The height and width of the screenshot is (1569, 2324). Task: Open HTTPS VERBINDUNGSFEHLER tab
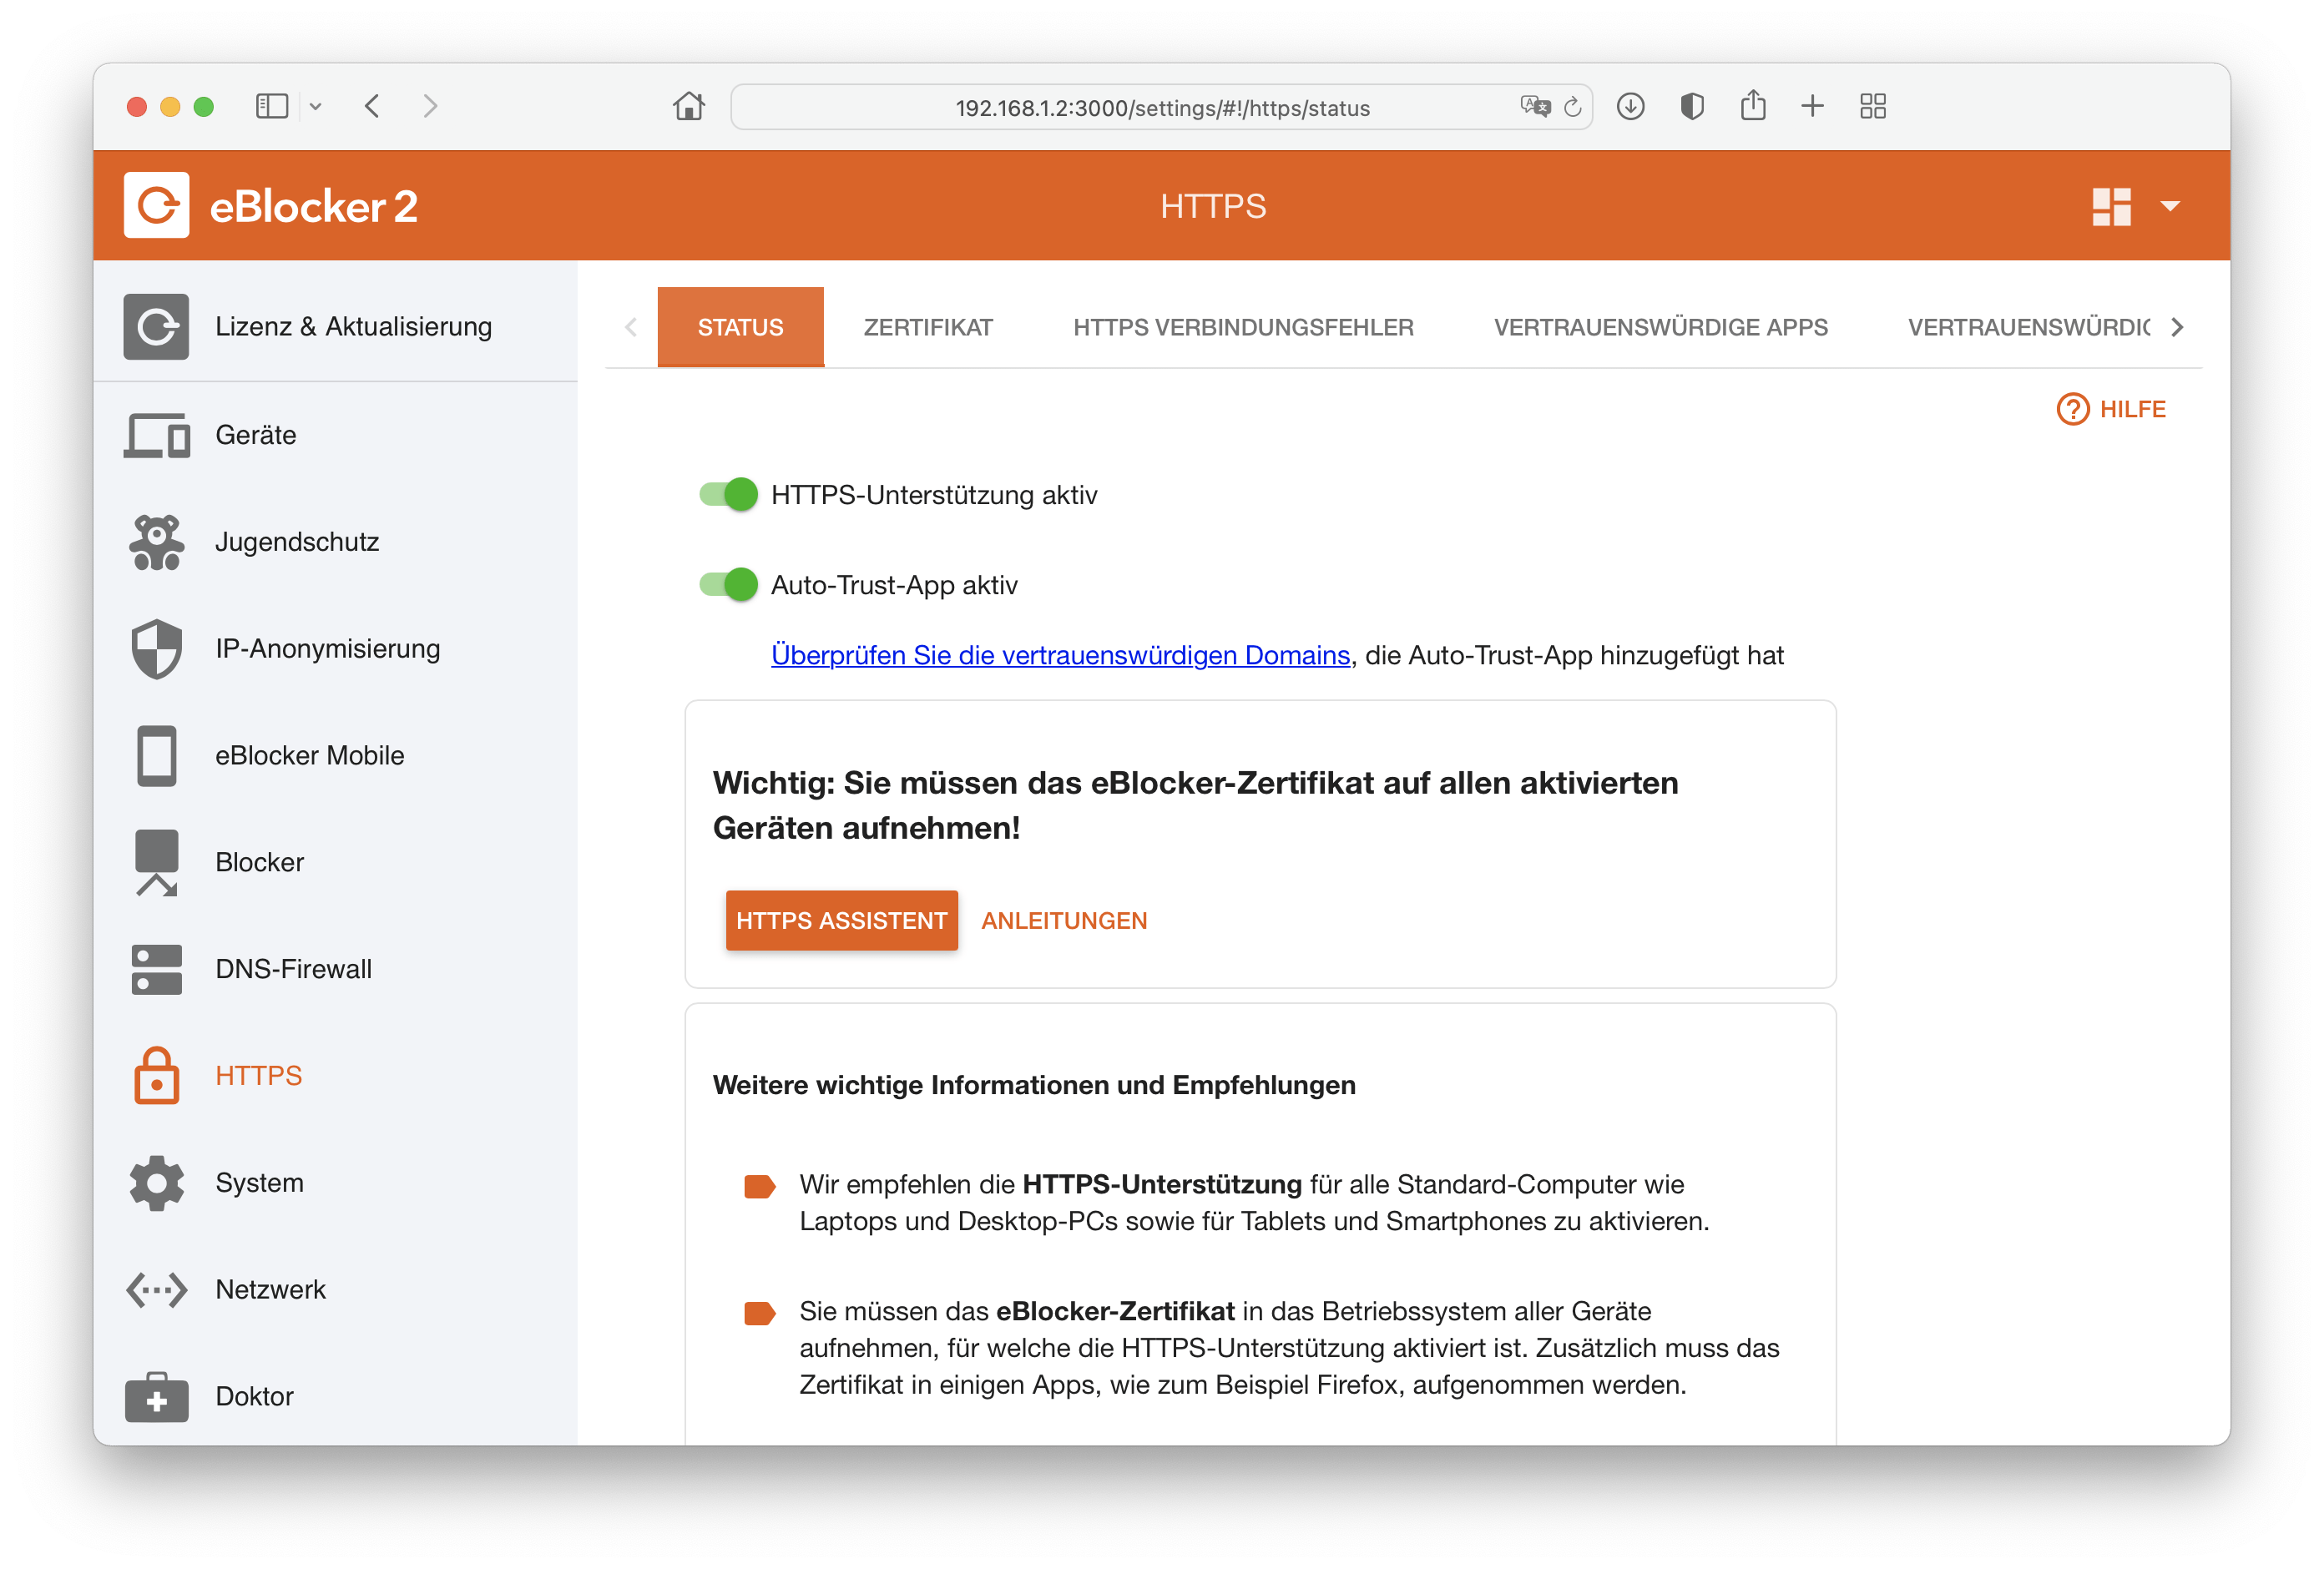point(1242,327)
